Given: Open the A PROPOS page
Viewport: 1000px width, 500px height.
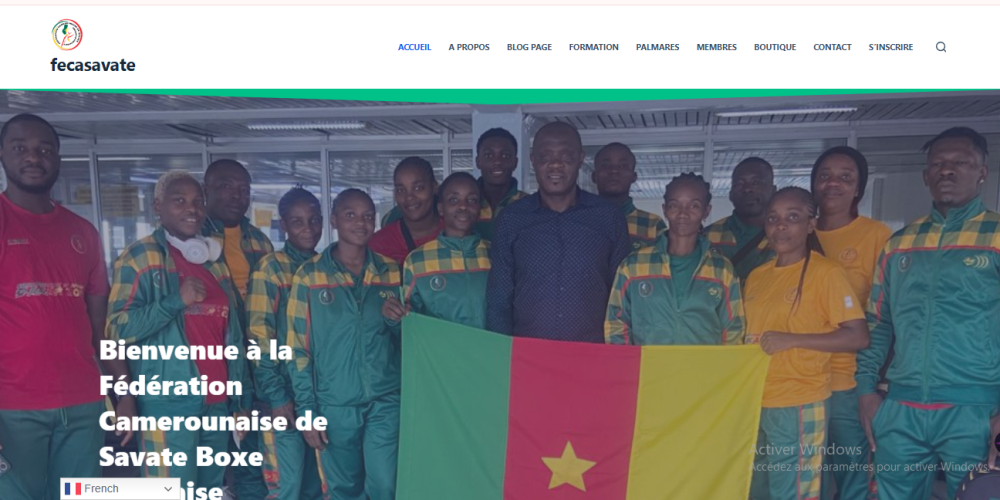Looking at the screenshot, I should point(469,47).
